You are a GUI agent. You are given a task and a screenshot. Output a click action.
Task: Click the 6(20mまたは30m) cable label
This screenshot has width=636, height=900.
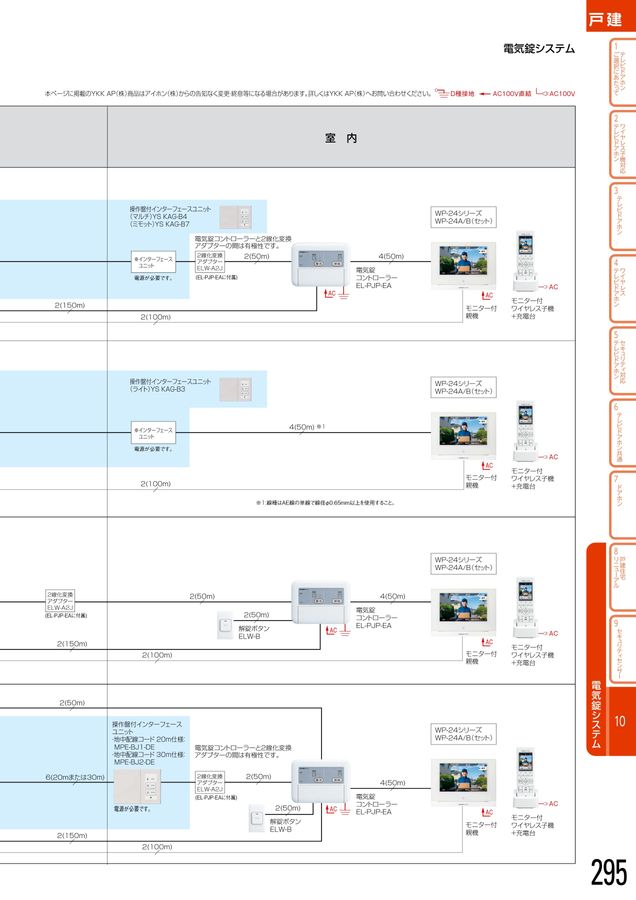click(75, 777)
